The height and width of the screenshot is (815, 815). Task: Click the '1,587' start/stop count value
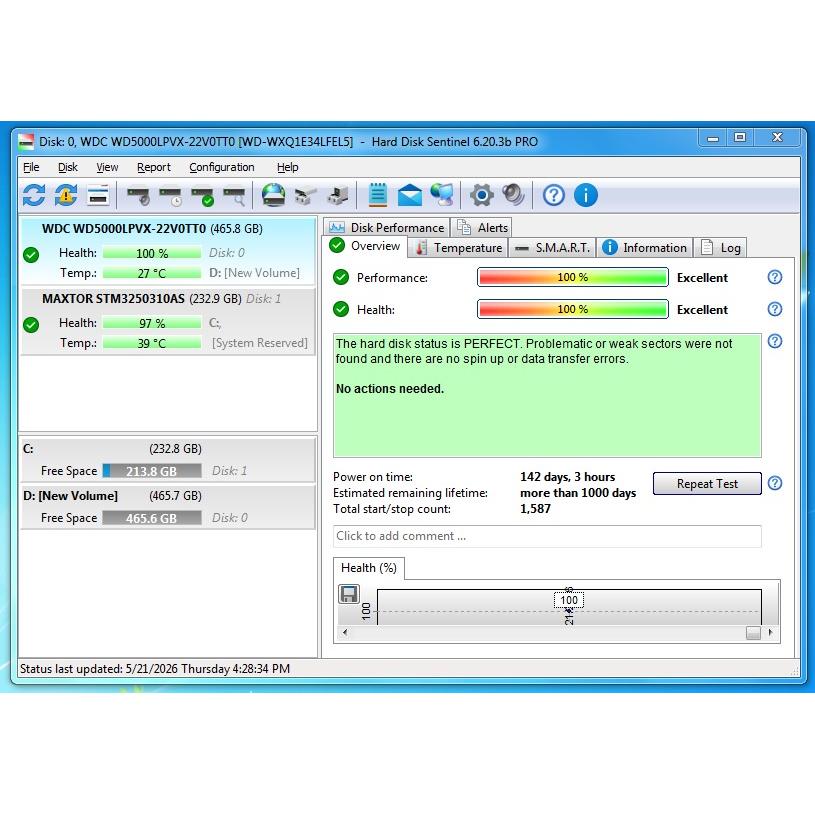click(x=535, y=509)
